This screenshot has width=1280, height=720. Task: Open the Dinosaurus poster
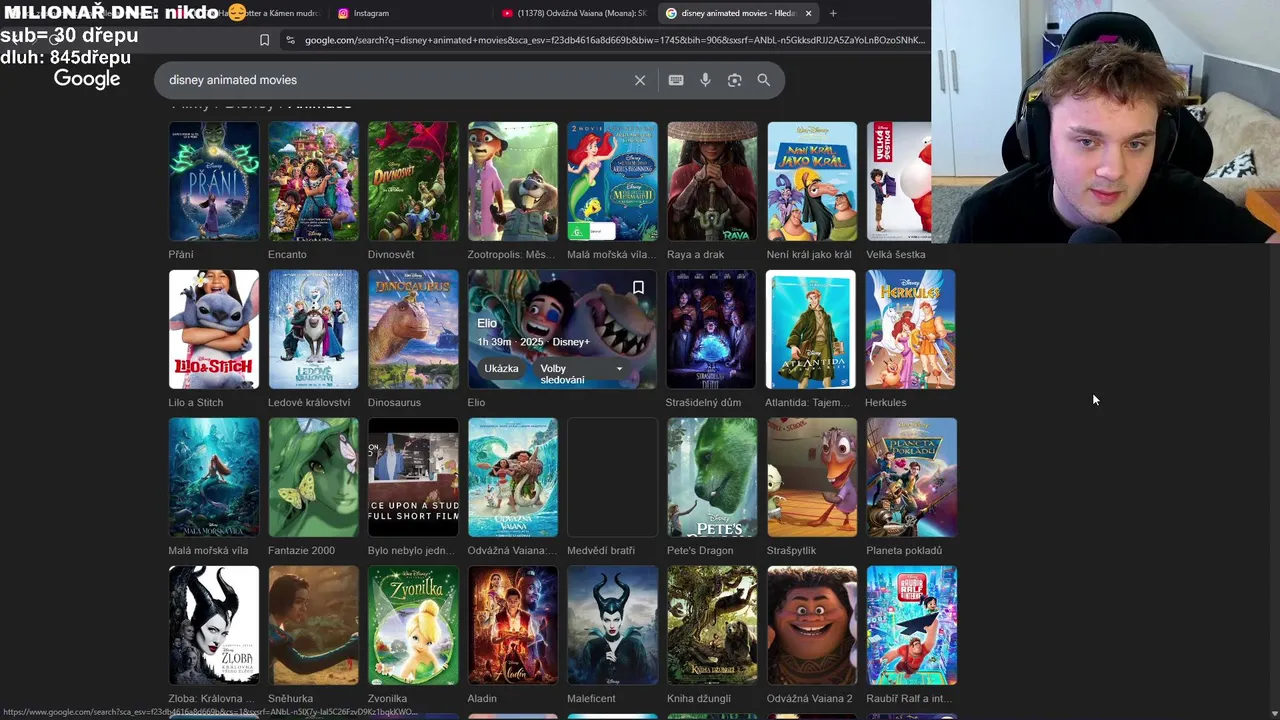pyautogui.click(x=413, y=329)
